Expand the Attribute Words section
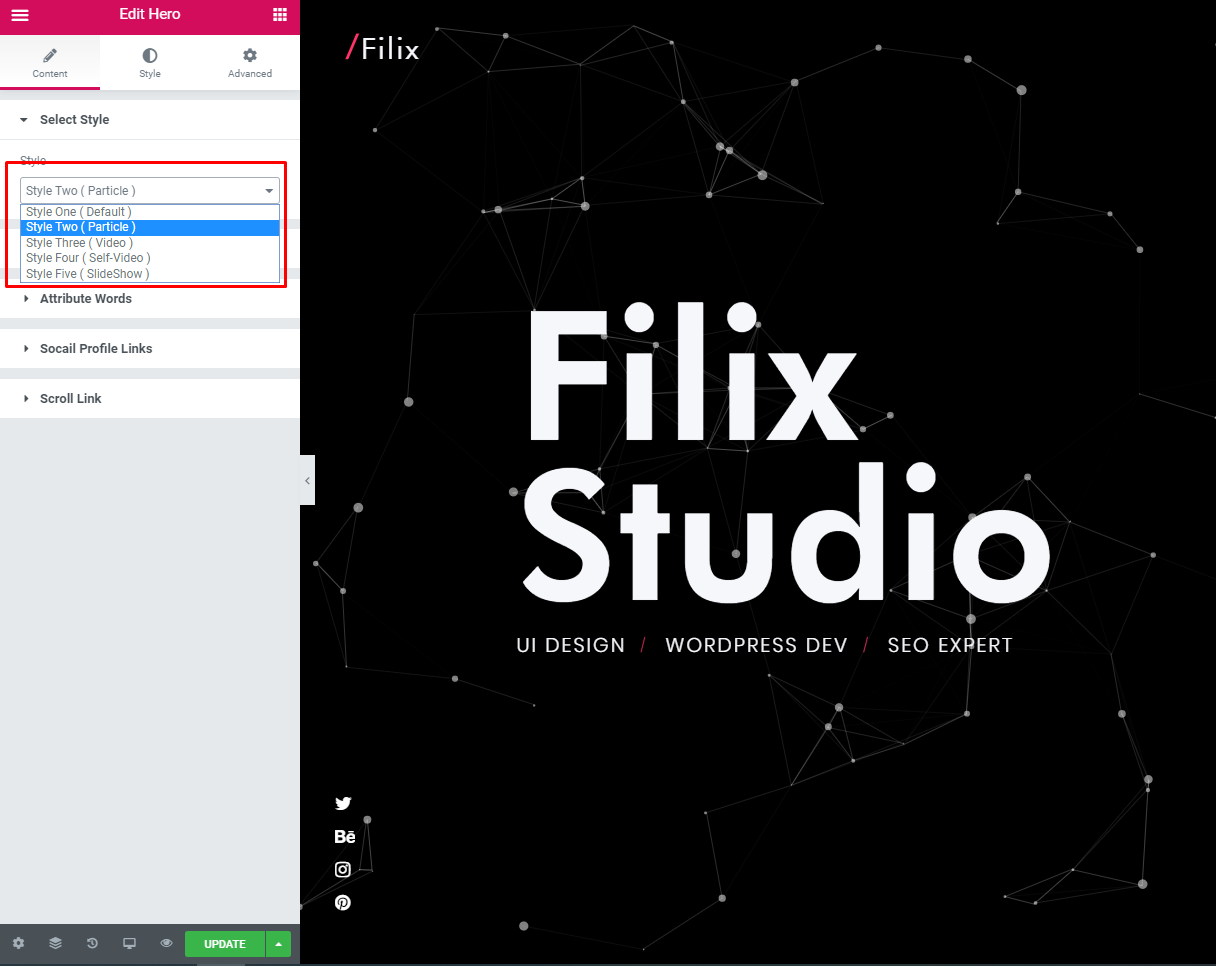The image size is (1216, 966). [x=85, y=298]
